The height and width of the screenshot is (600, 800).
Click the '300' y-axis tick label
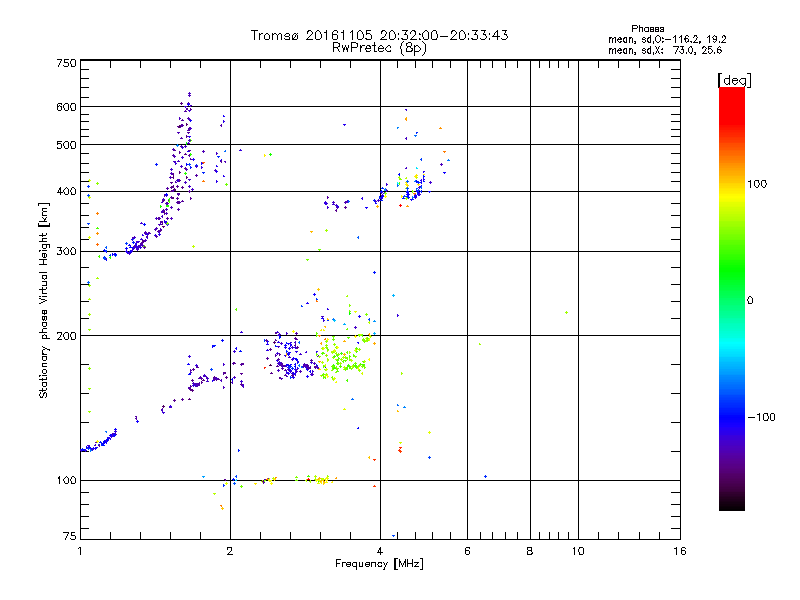(66, 252)
